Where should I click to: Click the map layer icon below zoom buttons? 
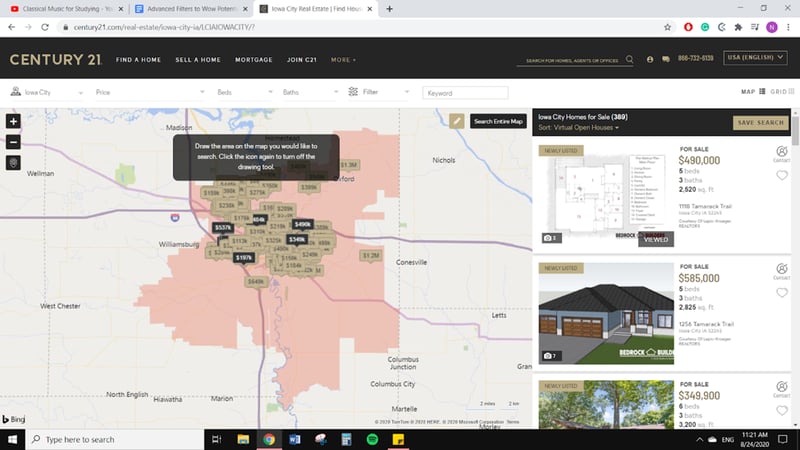[13, 163]
